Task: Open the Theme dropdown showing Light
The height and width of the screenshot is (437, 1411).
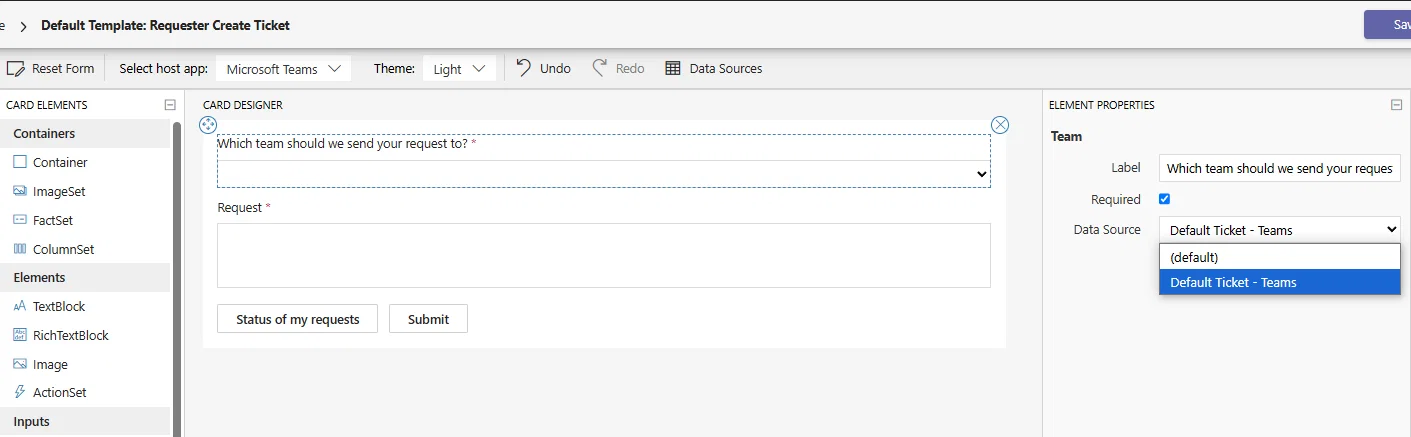Action: coord(459,69)
